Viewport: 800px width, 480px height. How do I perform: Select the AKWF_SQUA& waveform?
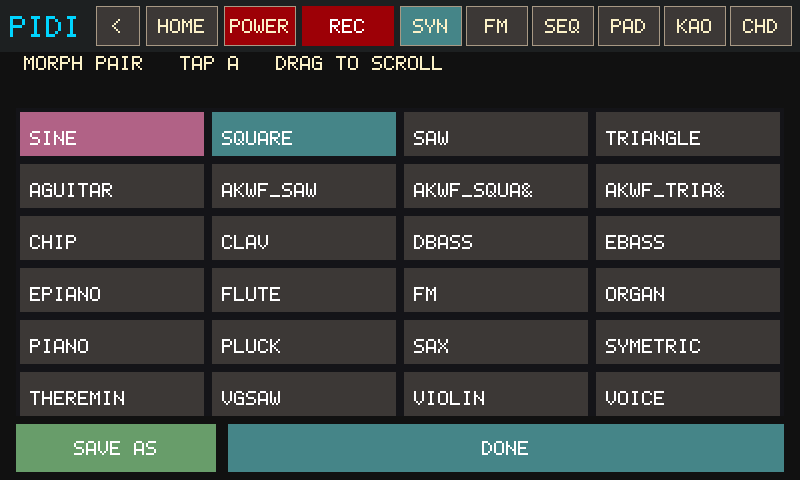(x=496, y=186)
